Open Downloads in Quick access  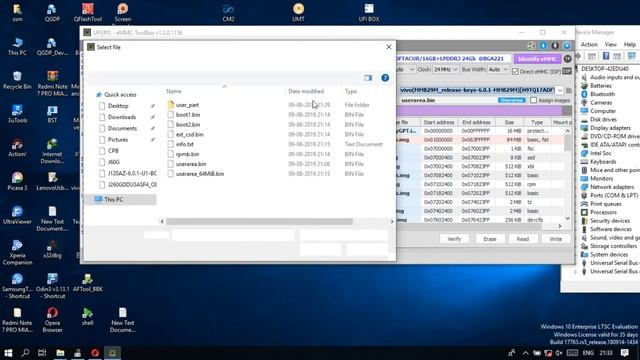pos(122,117)
